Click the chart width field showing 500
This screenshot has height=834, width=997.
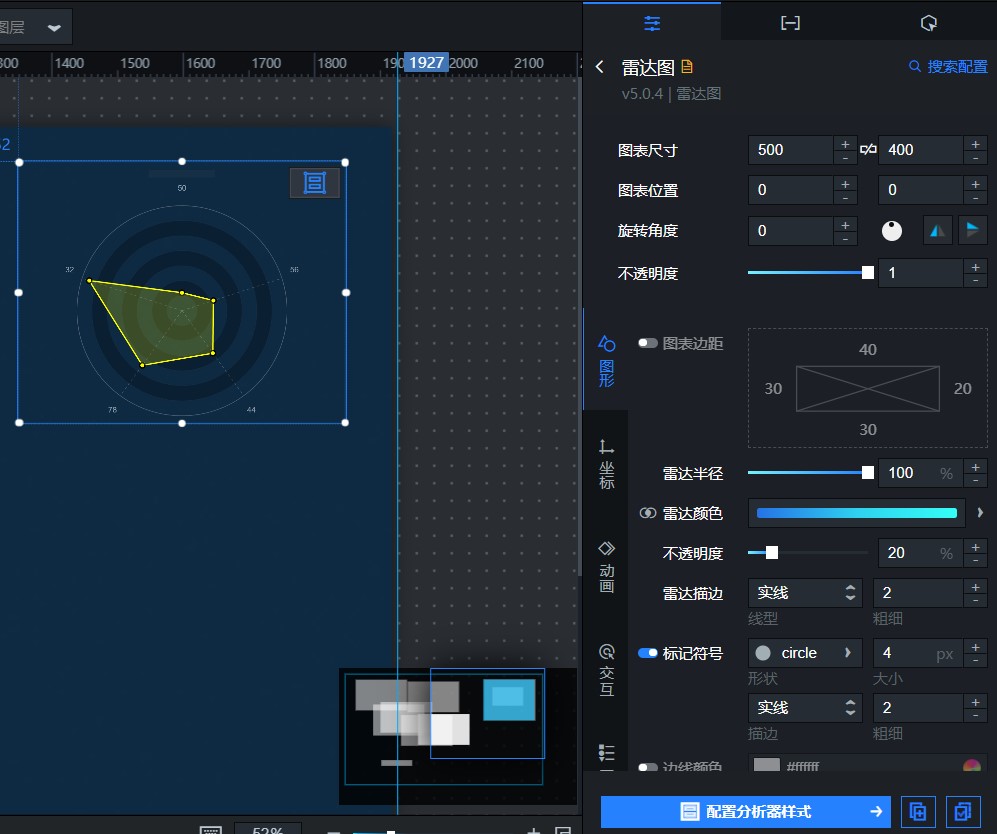pyautogui.click(x=790, y=150)
